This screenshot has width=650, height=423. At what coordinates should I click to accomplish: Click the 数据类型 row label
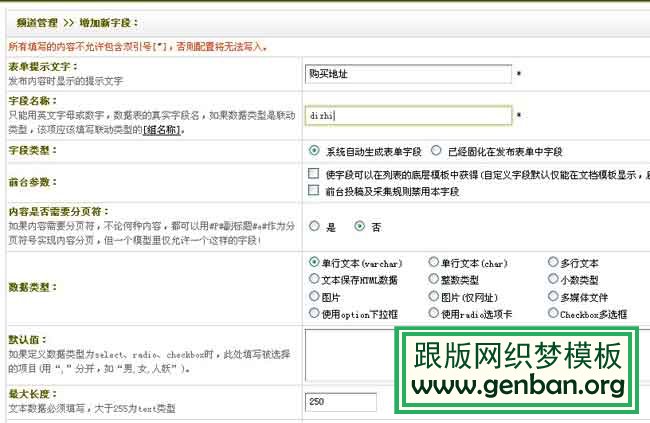pyautogui.click(x=32, y=287)
